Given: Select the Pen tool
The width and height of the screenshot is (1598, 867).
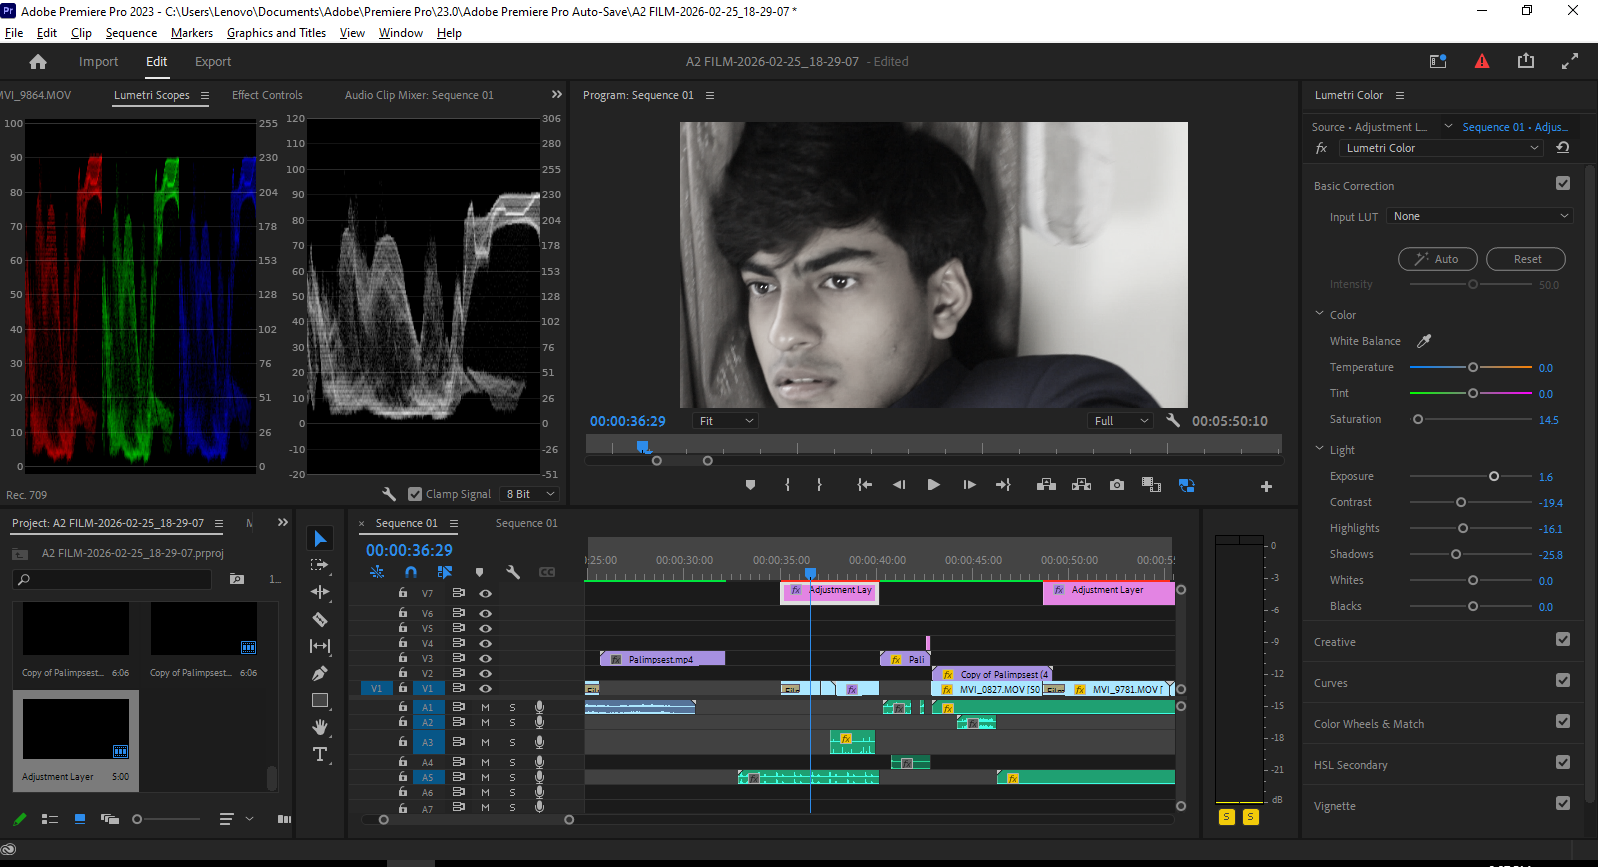Looking at the screenshot, I should click(320, 673).
